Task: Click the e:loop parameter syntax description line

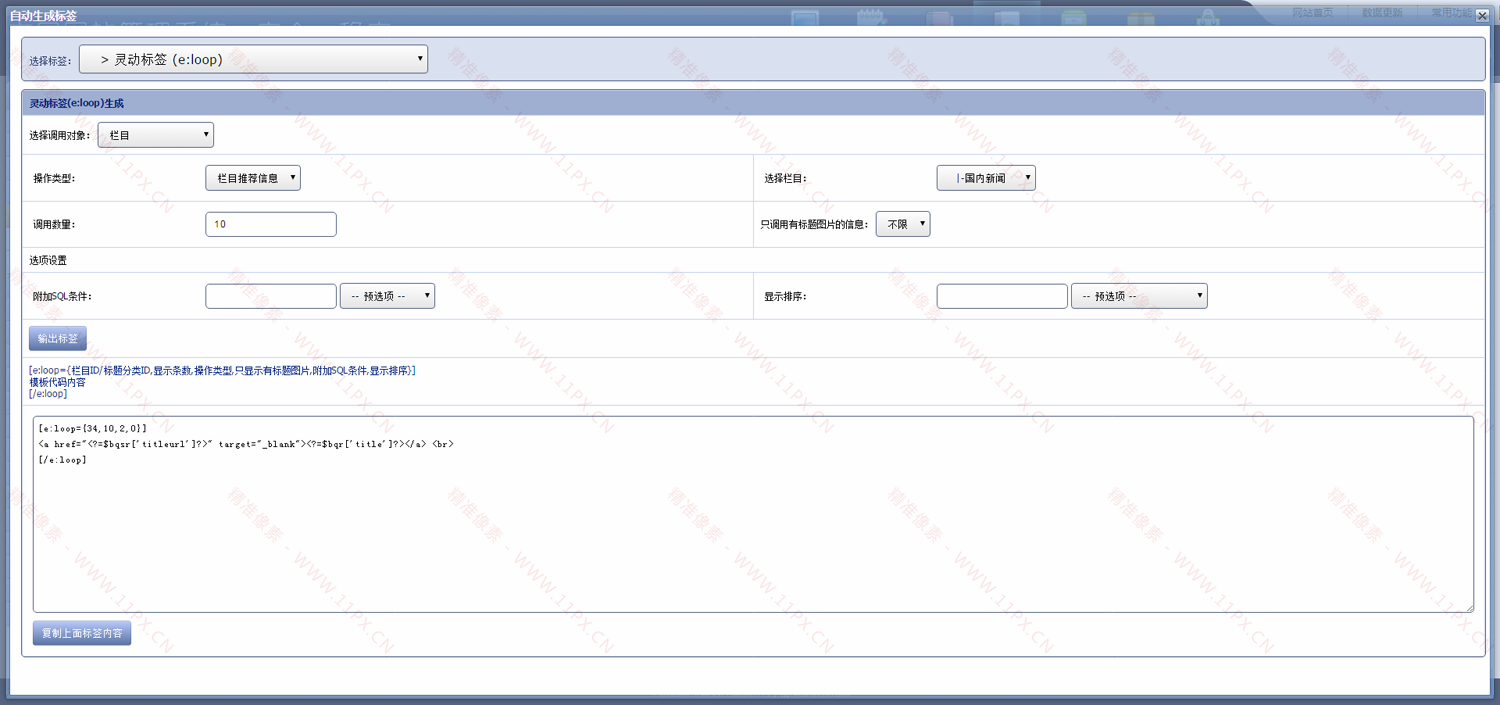Action: [x=222, y=370]
